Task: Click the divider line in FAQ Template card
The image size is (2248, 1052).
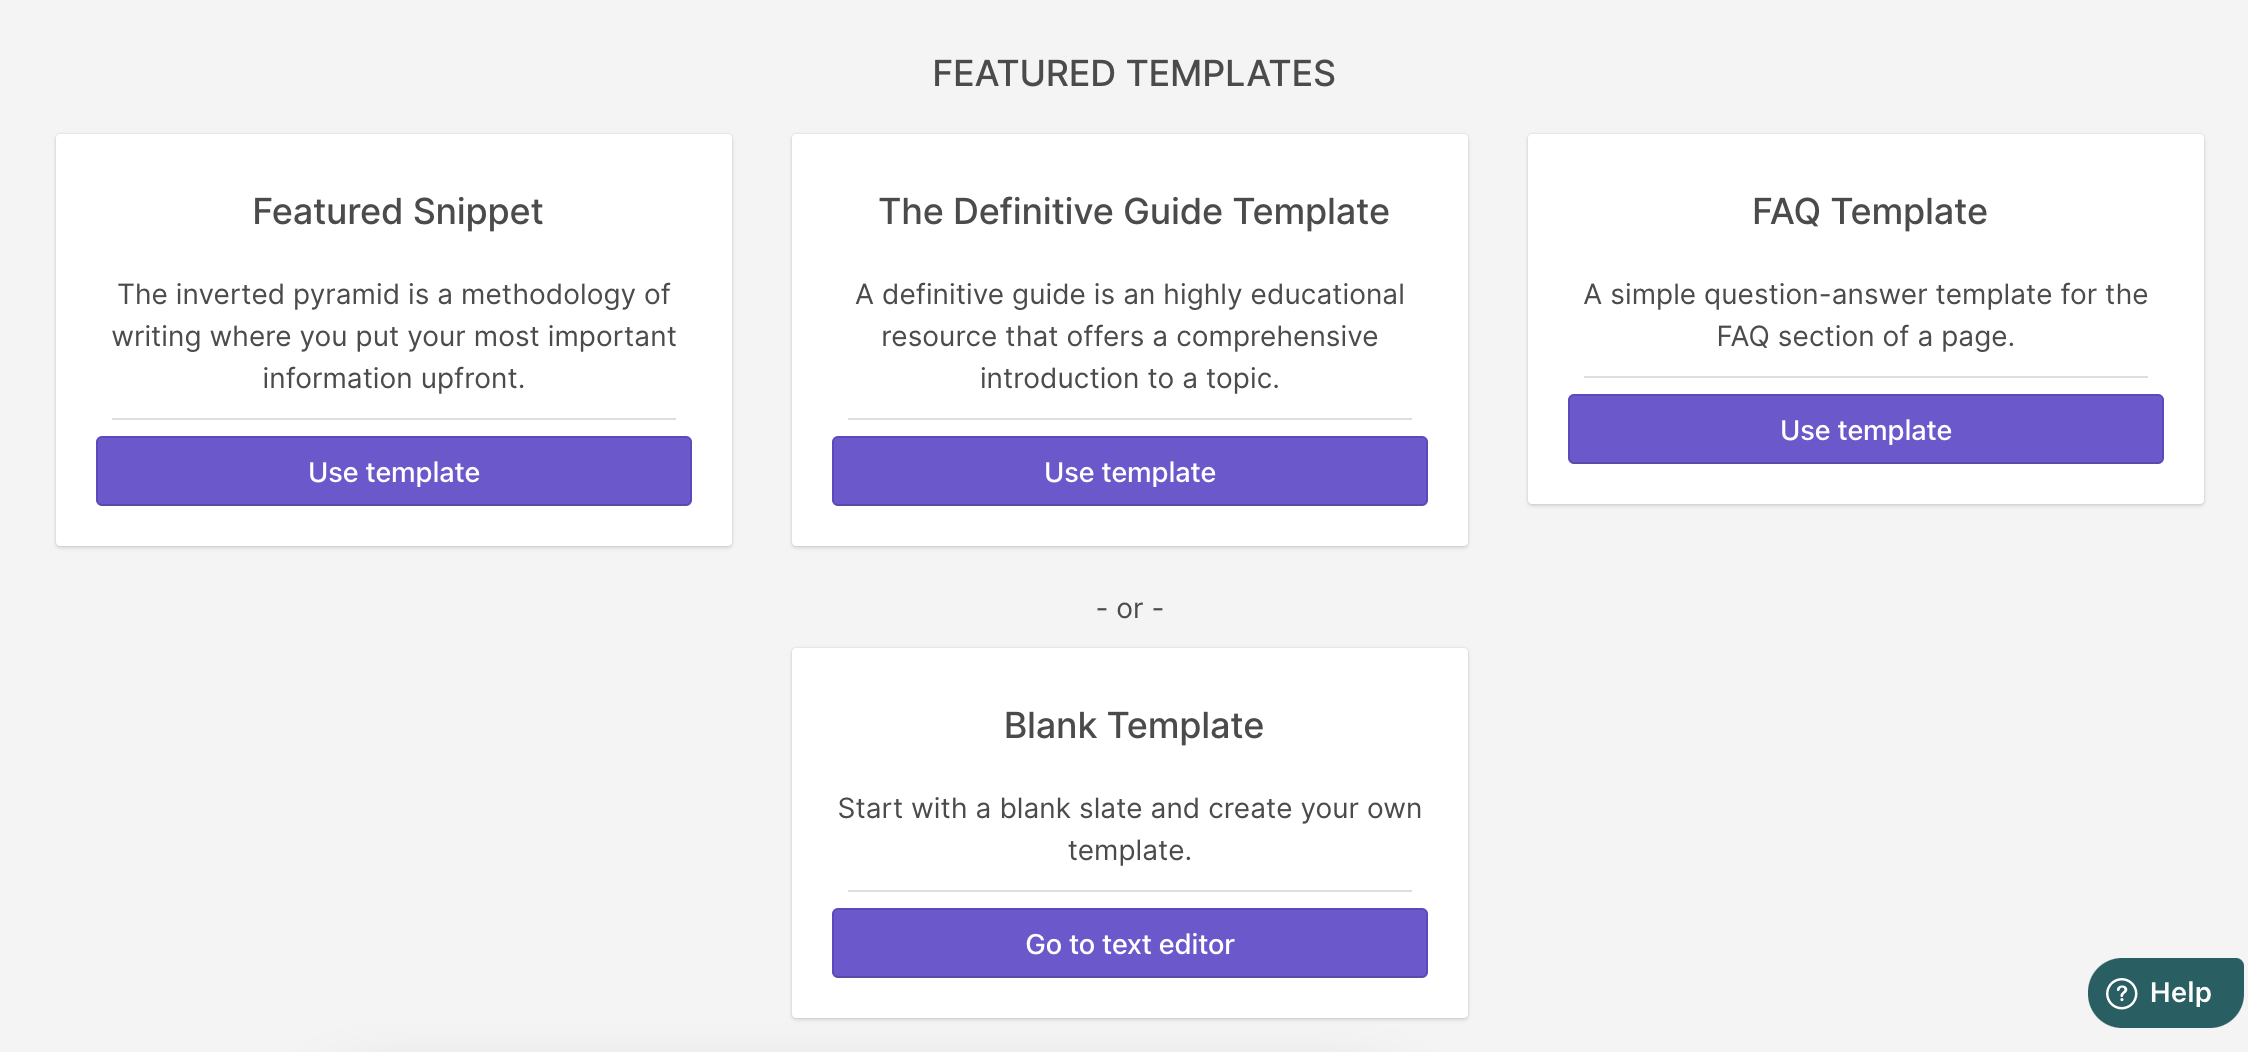Action: [1866, 376]
